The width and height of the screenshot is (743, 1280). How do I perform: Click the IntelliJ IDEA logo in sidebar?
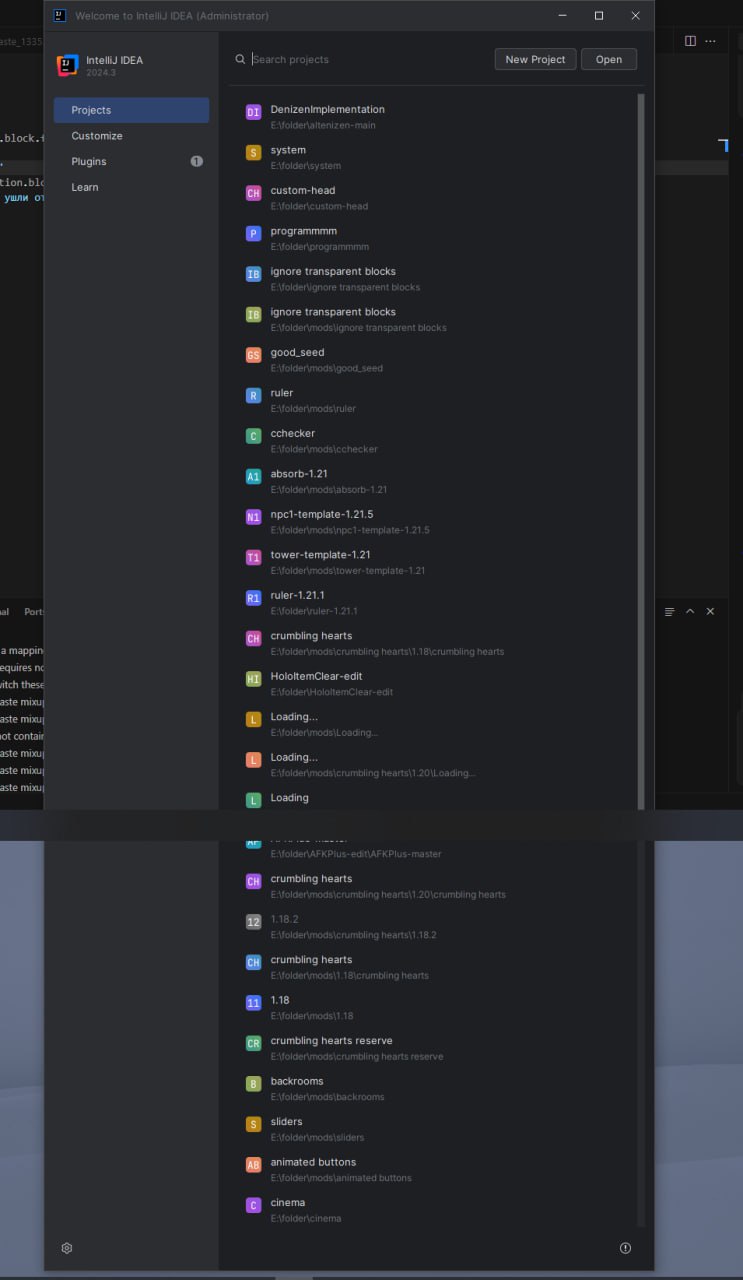(x=68, y=65)
